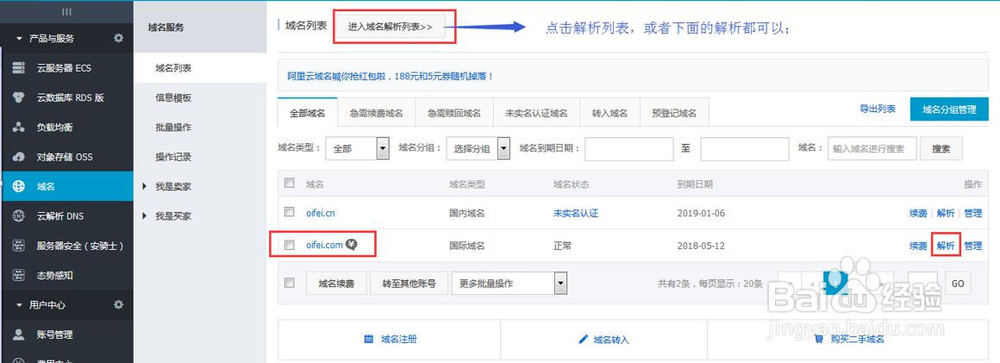Click the 搜索 button

(x=941, y=149)
